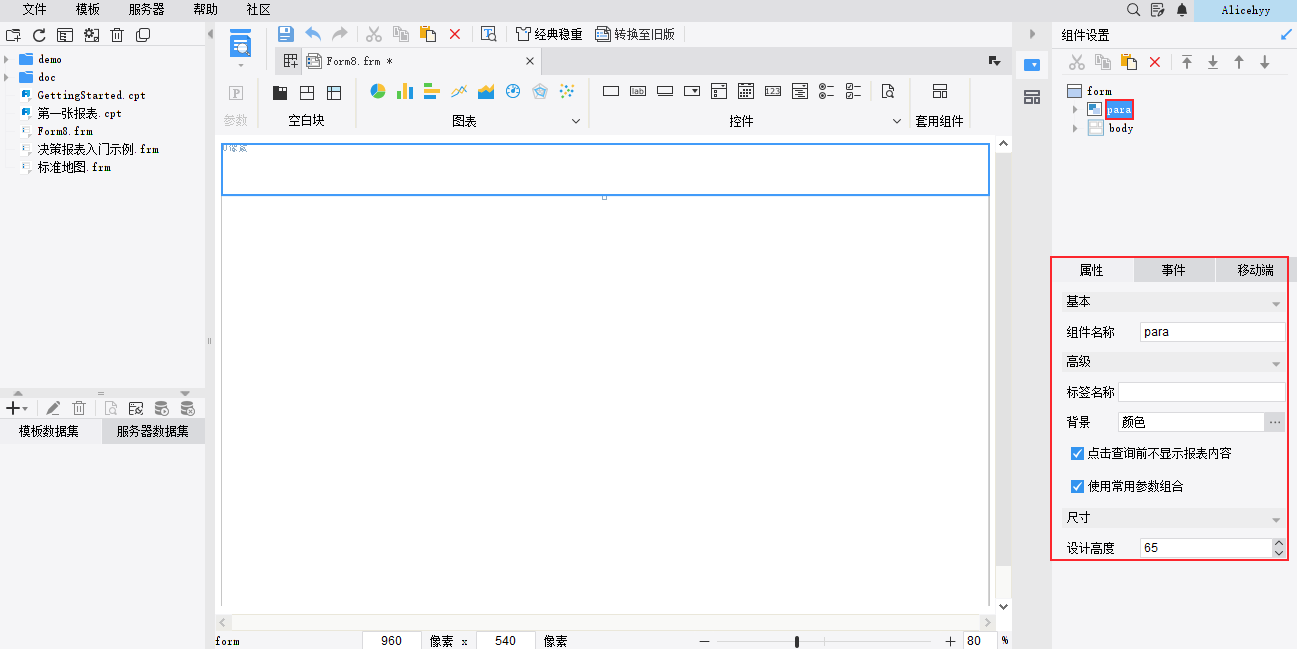The image size is (1297, 649).
Task: Move component to top in component settings
Action: tap(1187, 62)
